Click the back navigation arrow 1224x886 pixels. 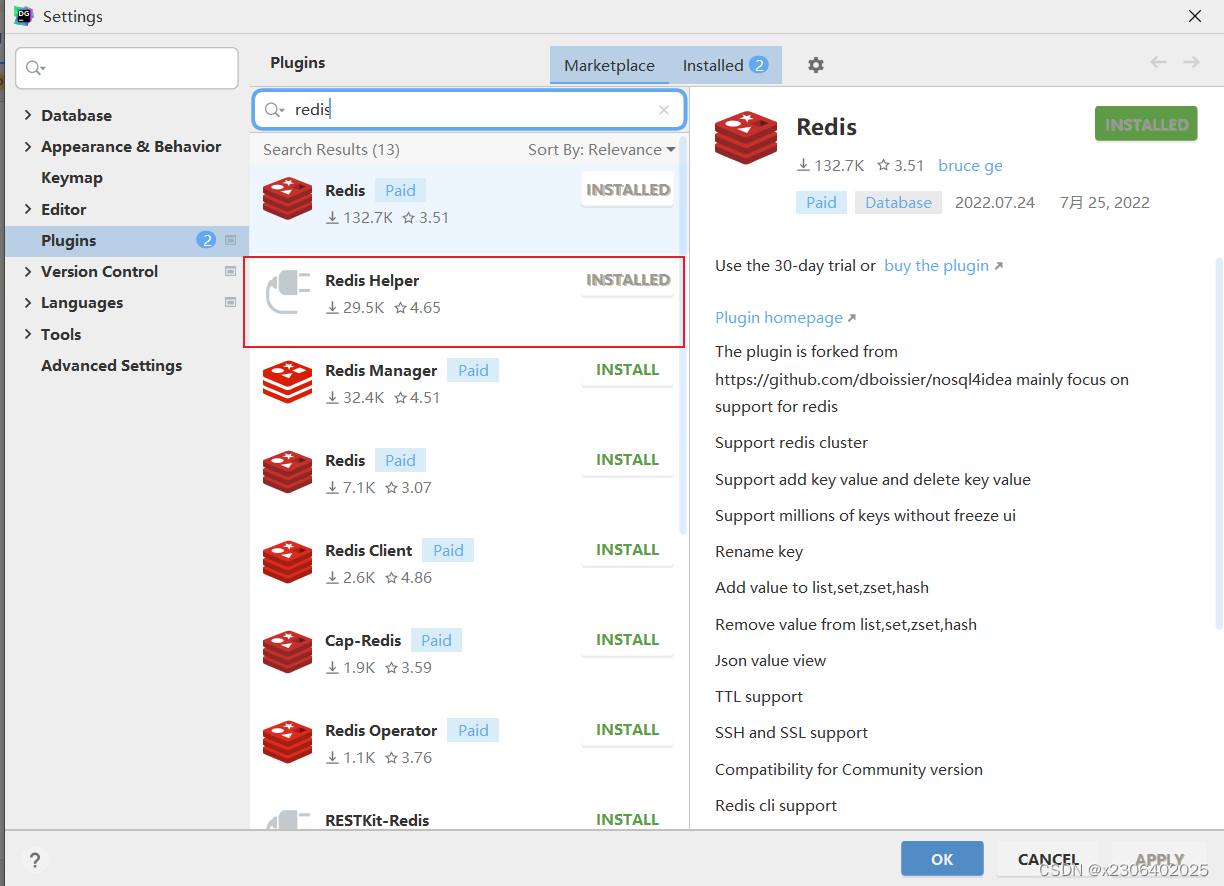pos(1158,62)
